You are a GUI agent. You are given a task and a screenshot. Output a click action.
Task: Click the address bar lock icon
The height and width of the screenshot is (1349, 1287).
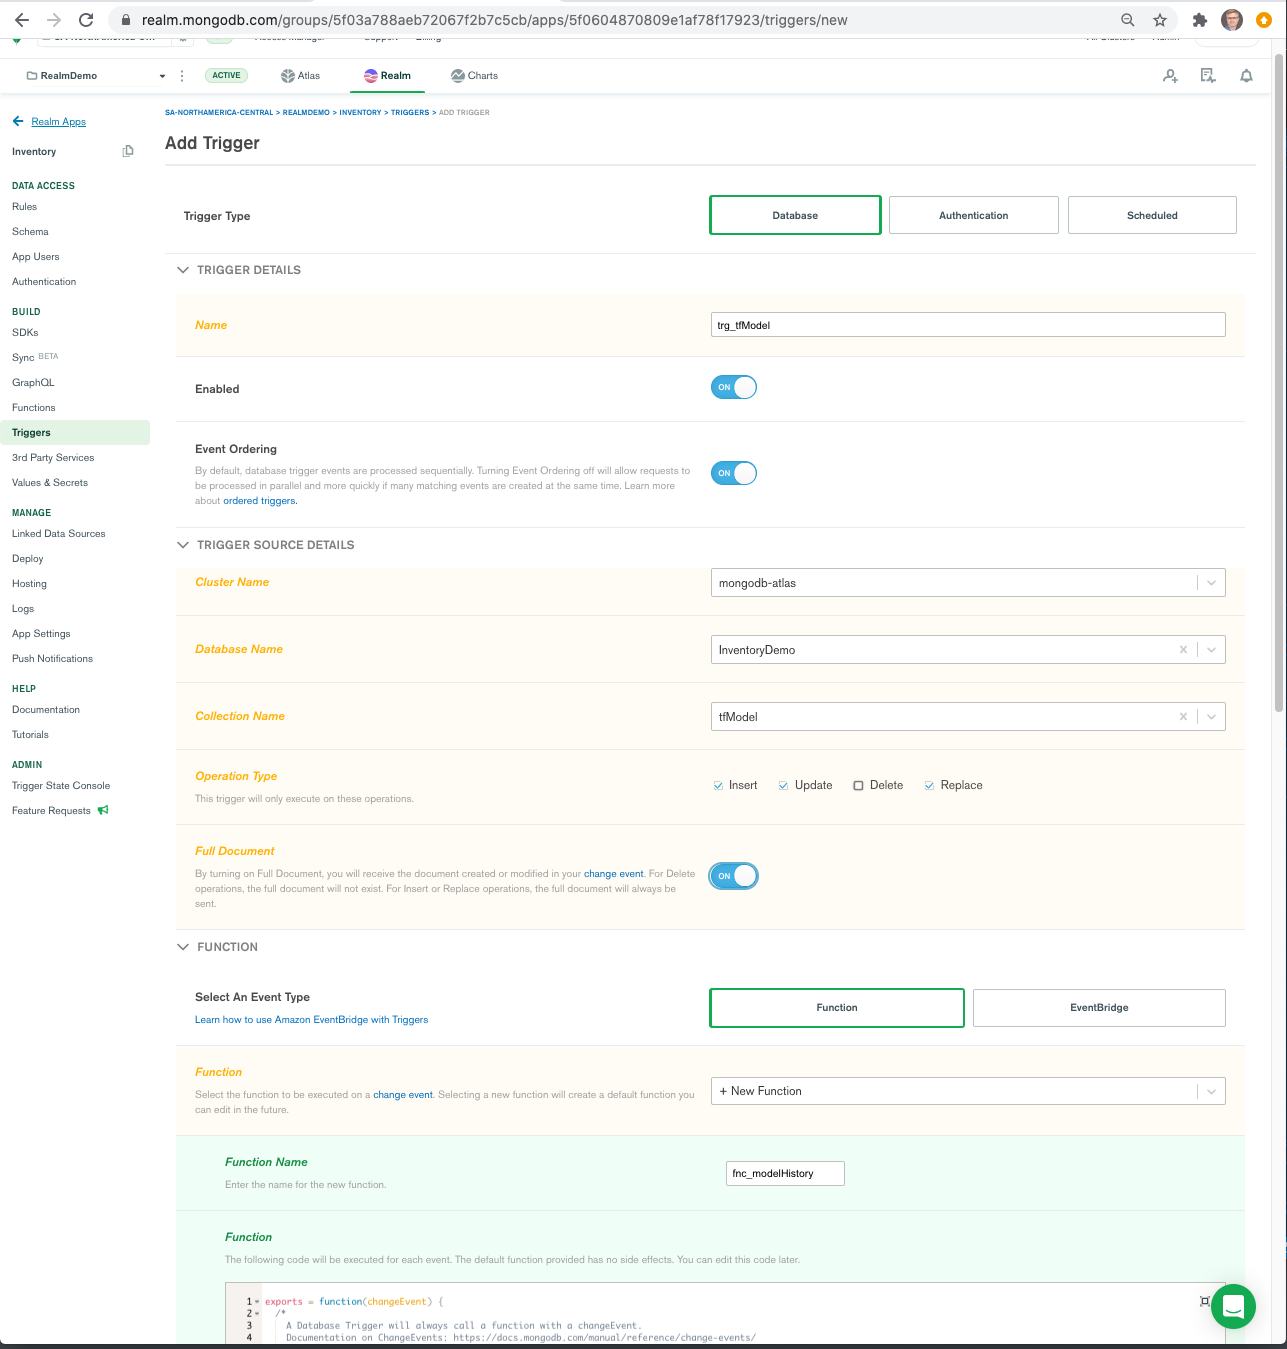(125, 20)
